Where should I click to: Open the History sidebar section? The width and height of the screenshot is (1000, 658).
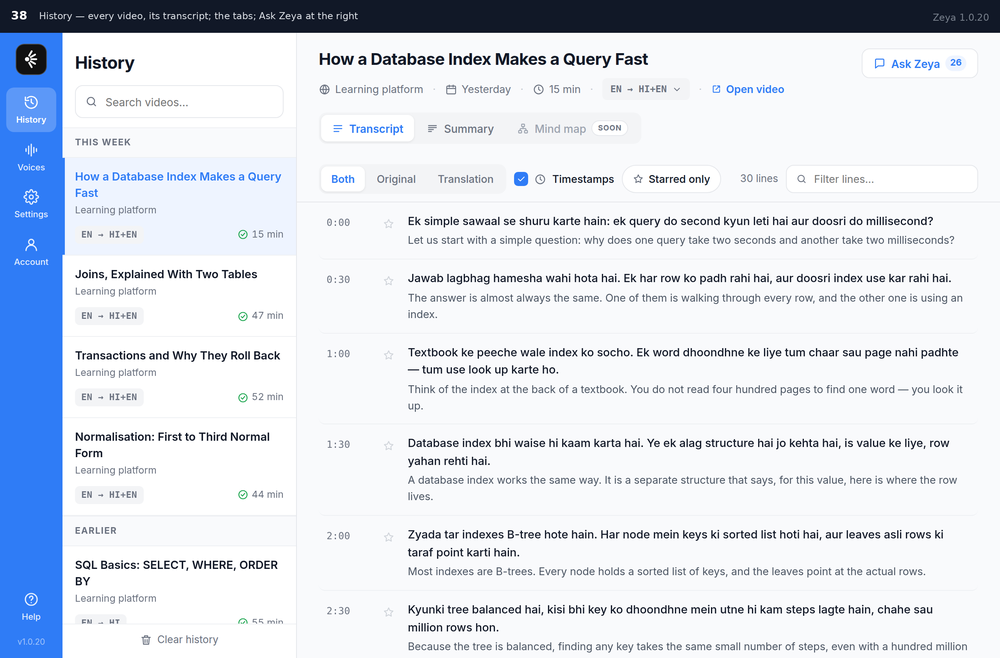tap(31, 110)
